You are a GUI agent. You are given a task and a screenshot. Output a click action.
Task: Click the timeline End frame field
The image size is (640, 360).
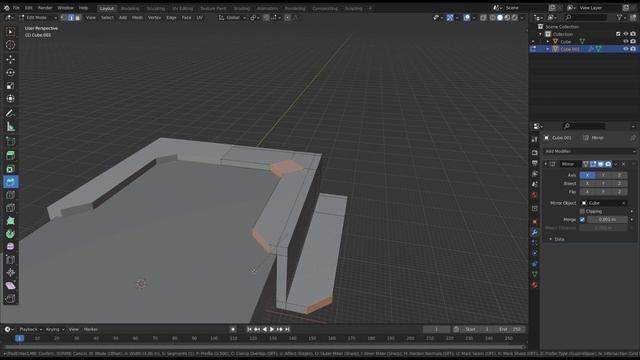coord(509,329)
